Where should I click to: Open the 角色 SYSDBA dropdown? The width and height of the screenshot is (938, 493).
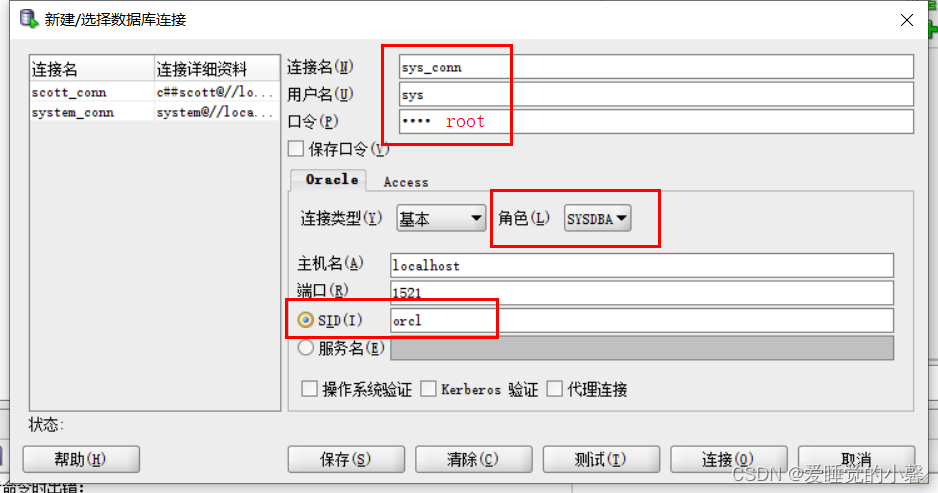point(597,218)
